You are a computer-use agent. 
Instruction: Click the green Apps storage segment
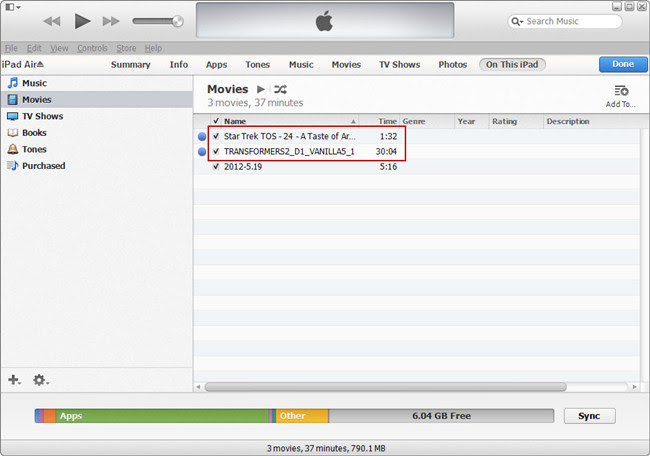[x=162, y=416]
